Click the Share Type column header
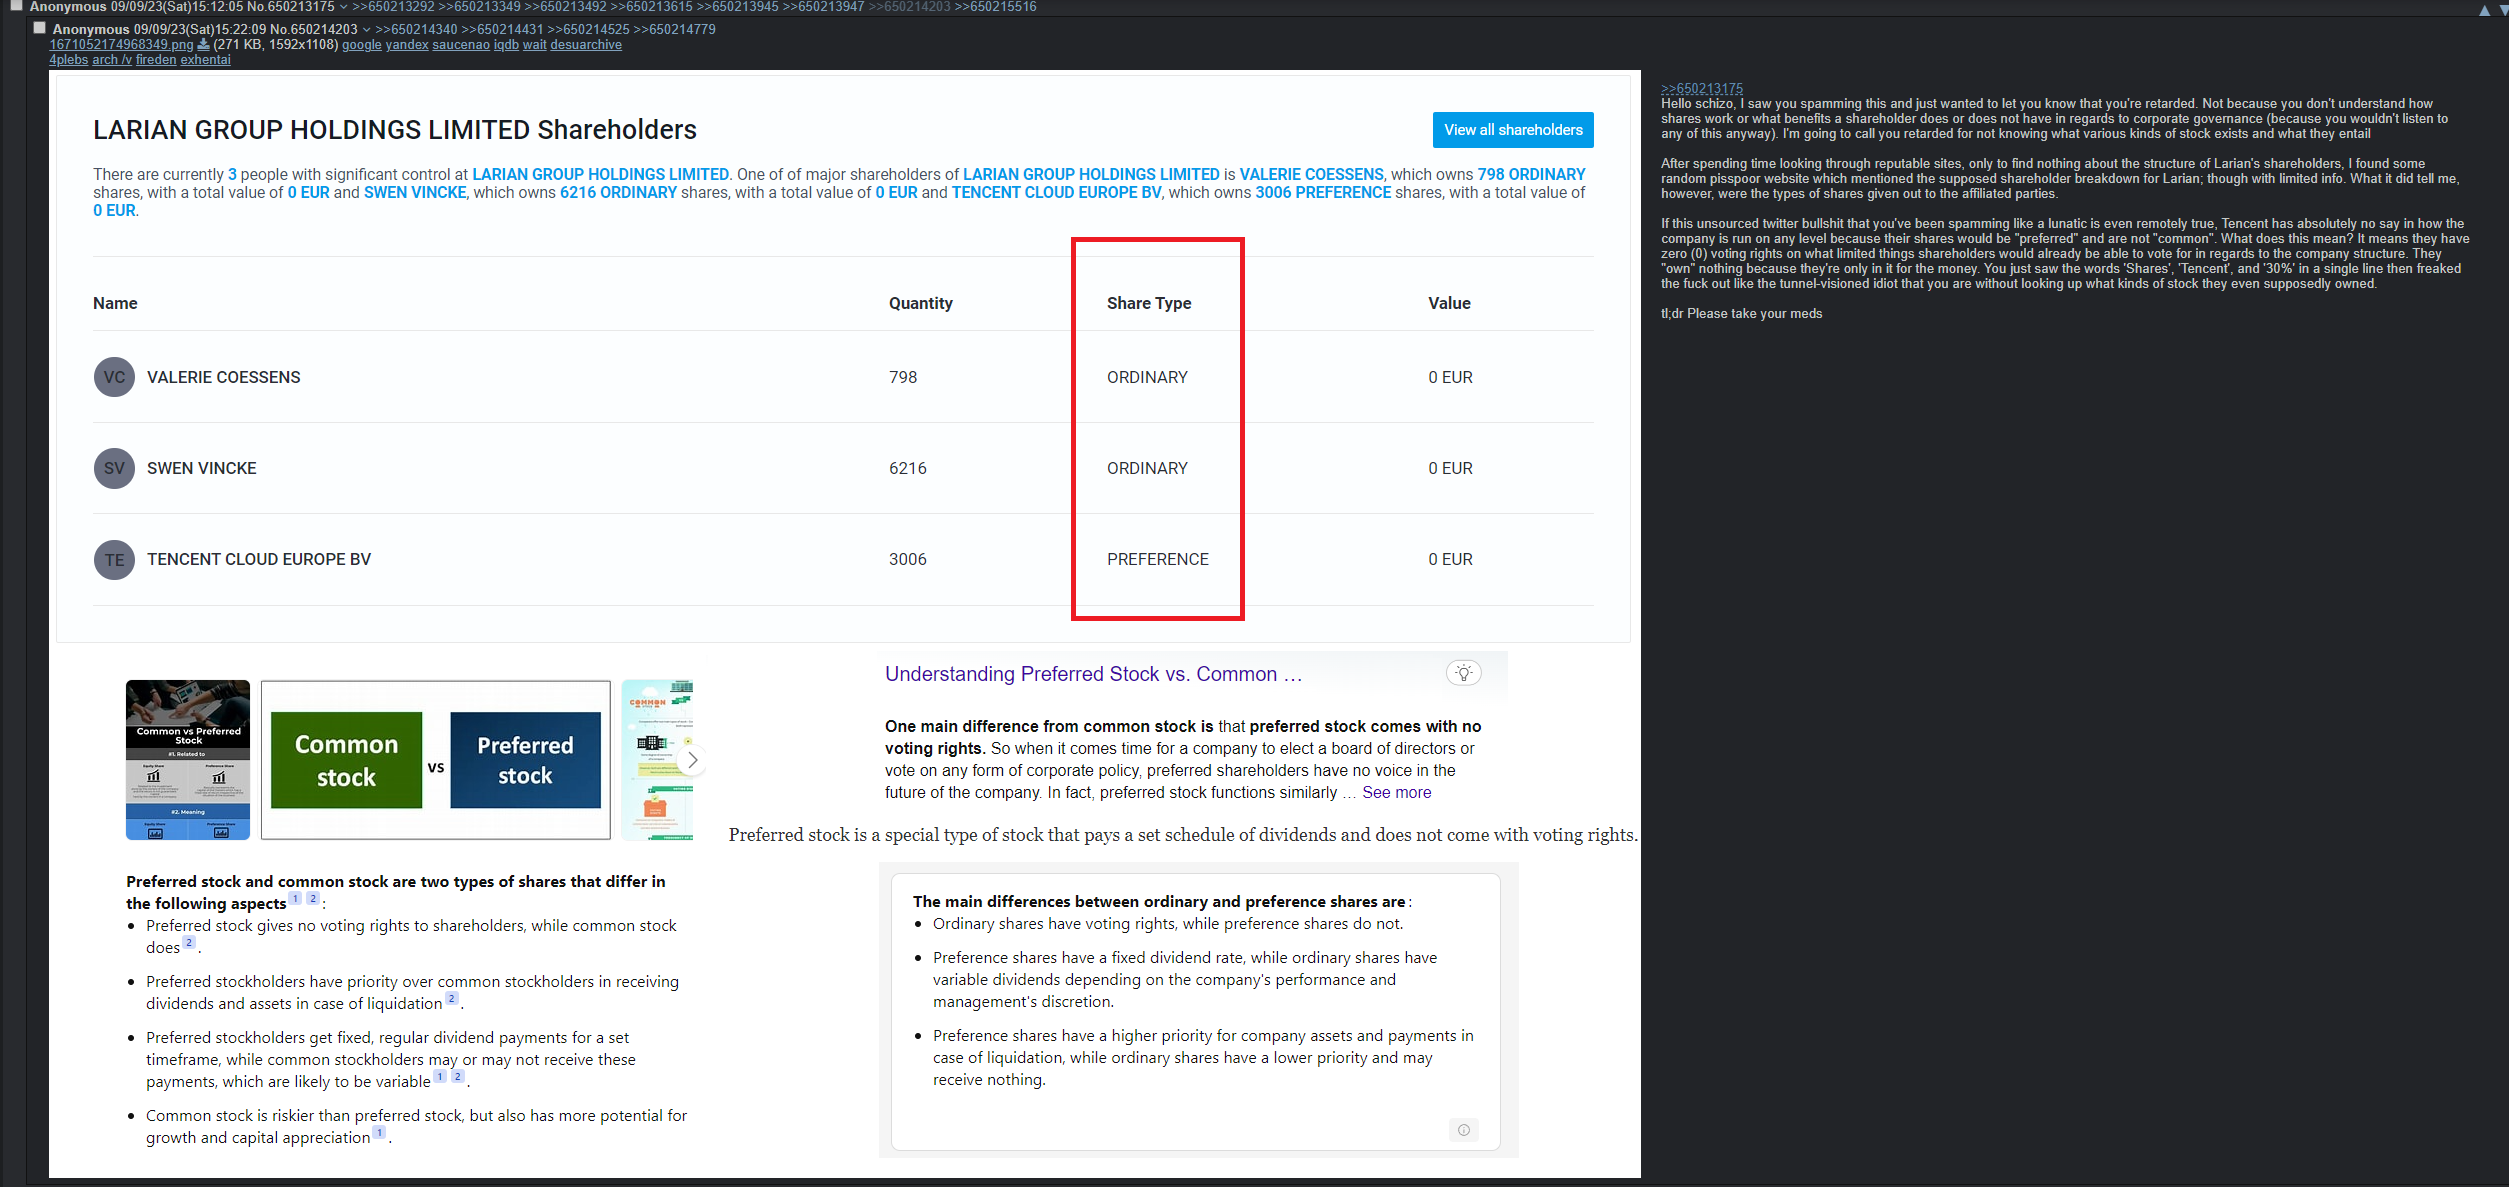 (x=1148, y=303)
